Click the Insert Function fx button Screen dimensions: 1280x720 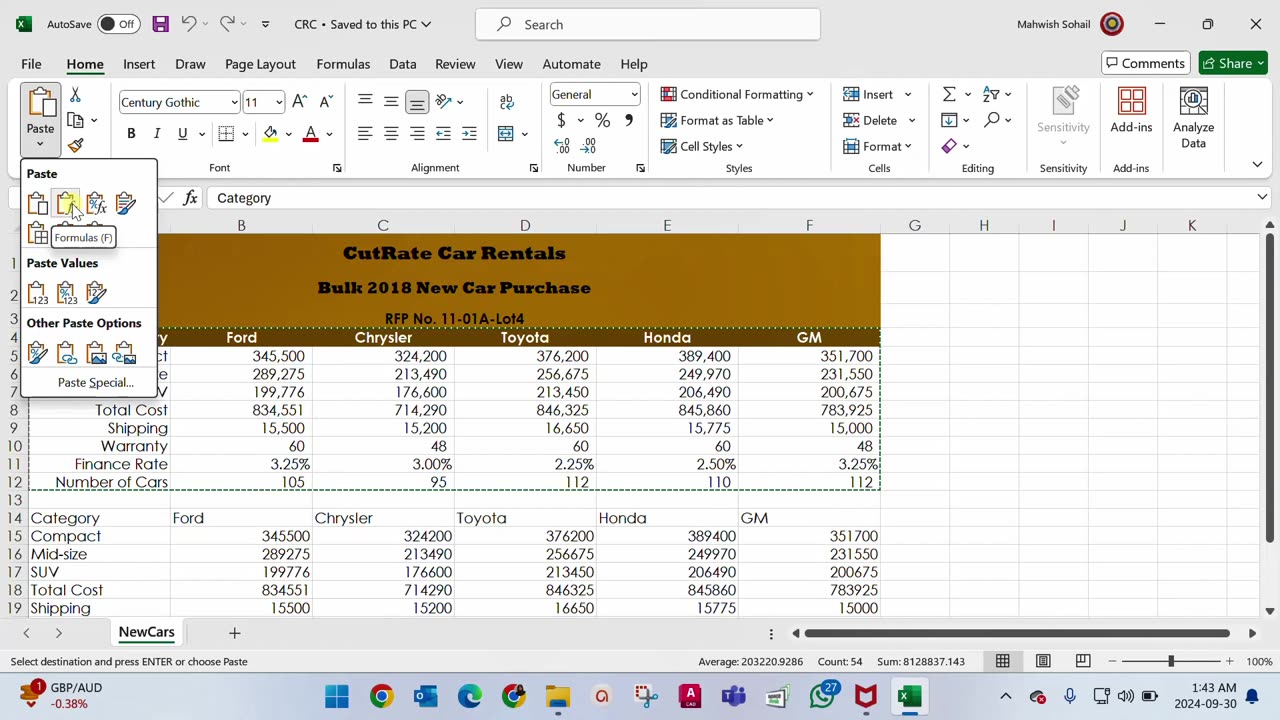(x=190, y=198)
